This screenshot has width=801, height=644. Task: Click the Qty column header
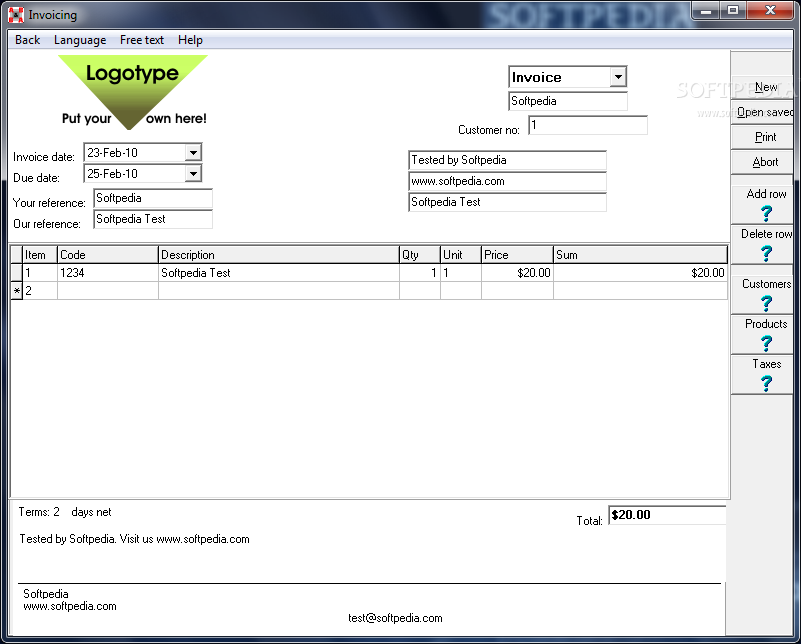(x=420, y=255)
